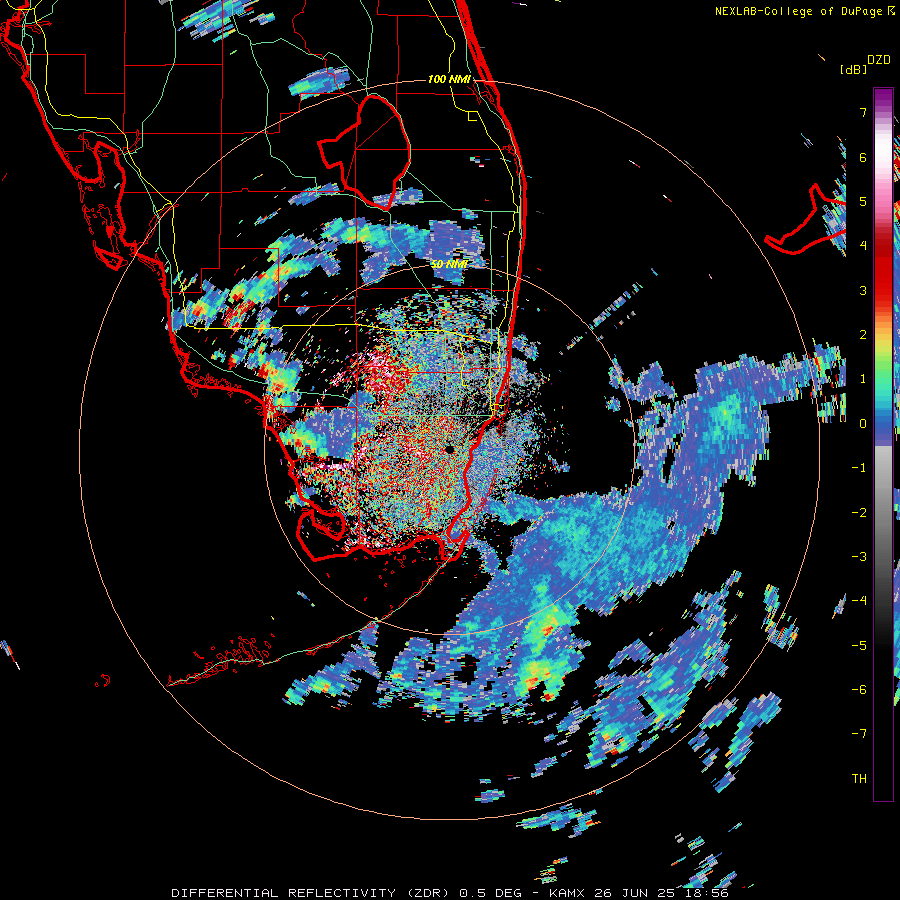Click the 6 value on color scale

(x=863, y=157)
